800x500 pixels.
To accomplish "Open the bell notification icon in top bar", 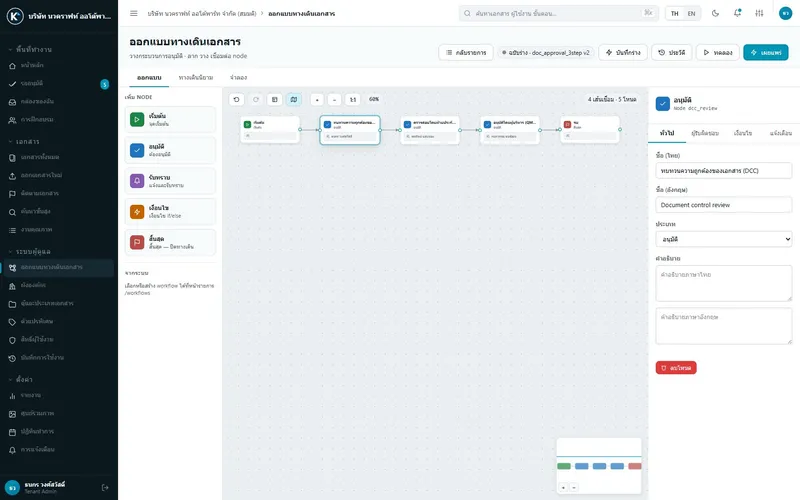I will pyautogui.click(x=737, y=13).
